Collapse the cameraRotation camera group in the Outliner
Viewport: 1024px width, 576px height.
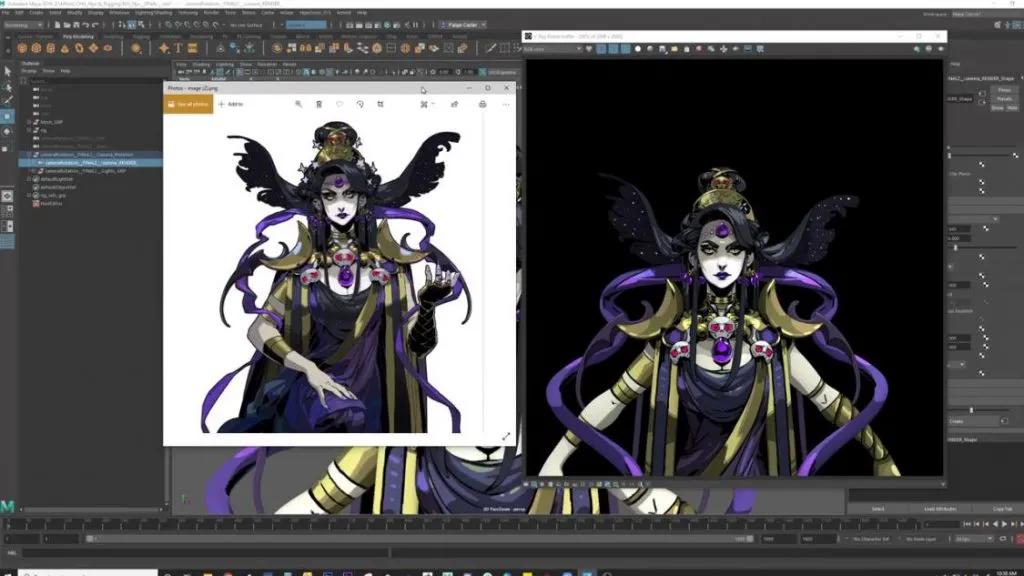tap(27, 153)
